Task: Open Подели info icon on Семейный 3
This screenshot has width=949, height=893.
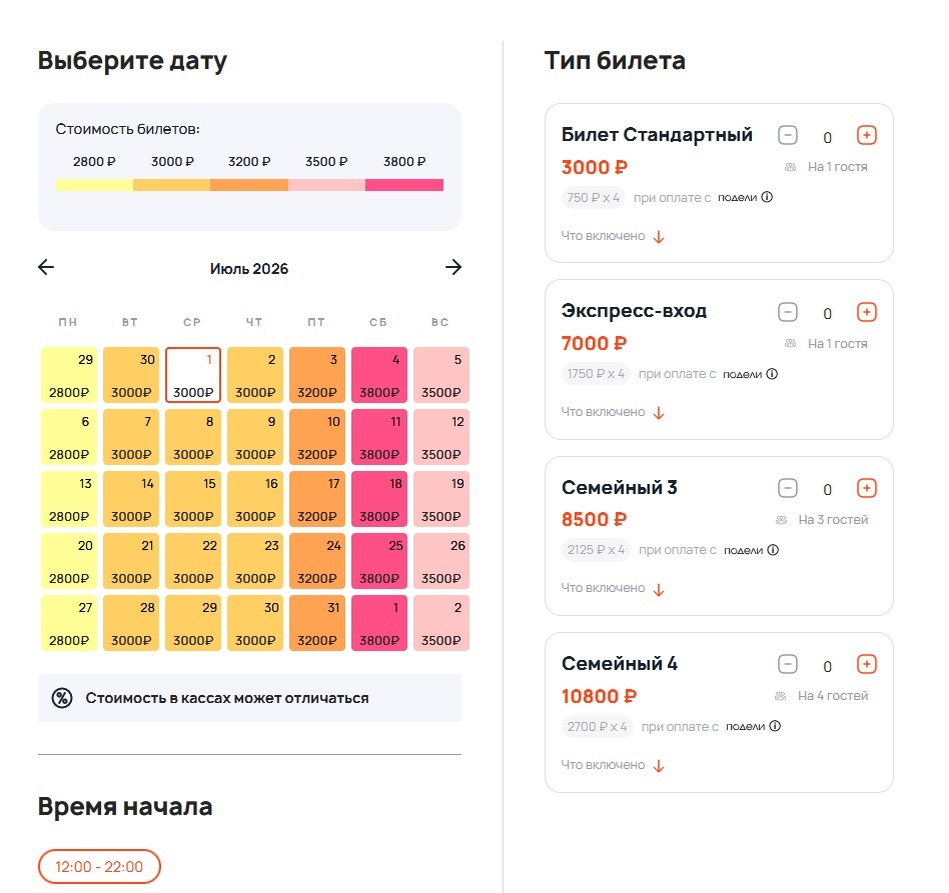Action: coord(773,550)
